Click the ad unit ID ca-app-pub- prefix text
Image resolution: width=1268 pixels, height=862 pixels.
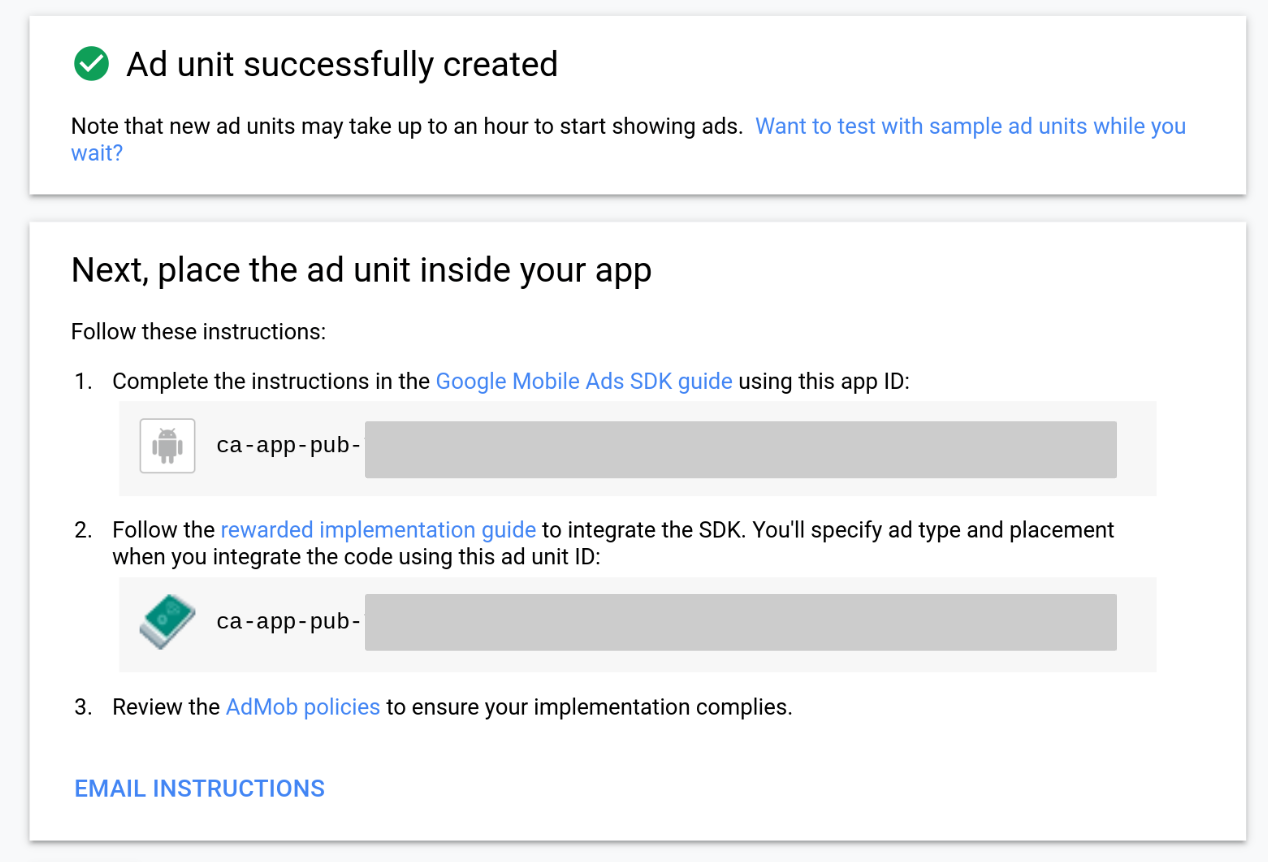[288, 622]
